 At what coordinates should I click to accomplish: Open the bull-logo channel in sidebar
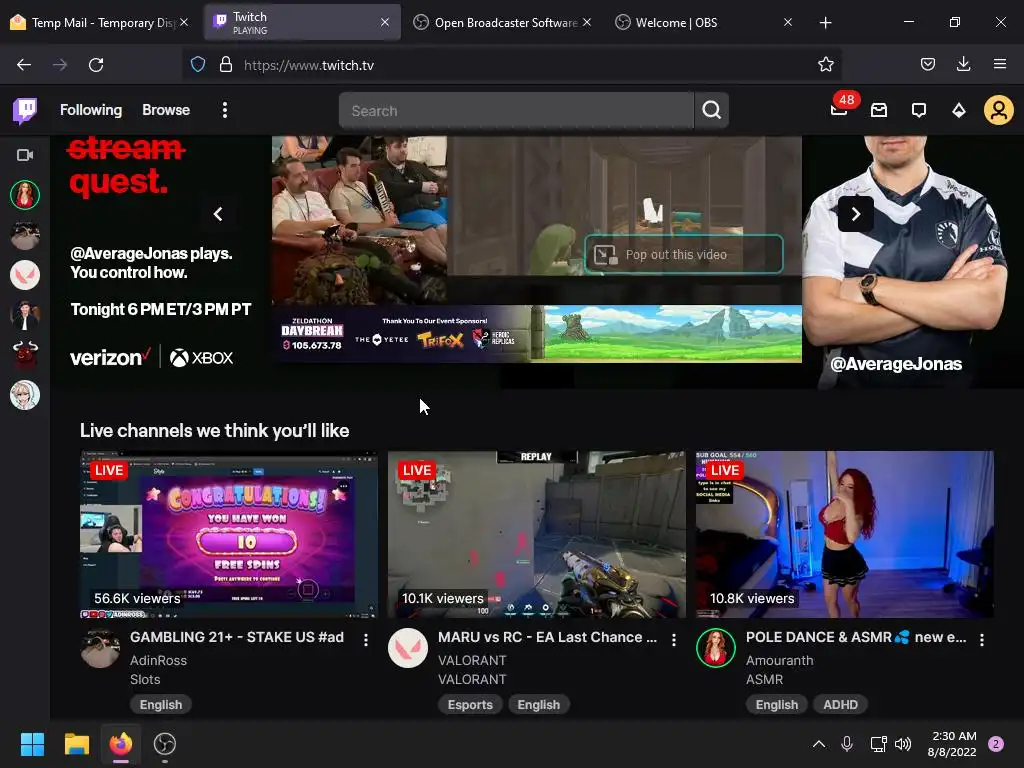tap(25, 355)
